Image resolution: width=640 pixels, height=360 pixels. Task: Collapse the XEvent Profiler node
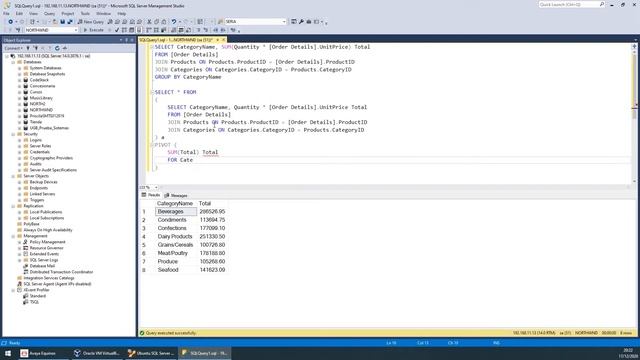click(x=13, y=290)
